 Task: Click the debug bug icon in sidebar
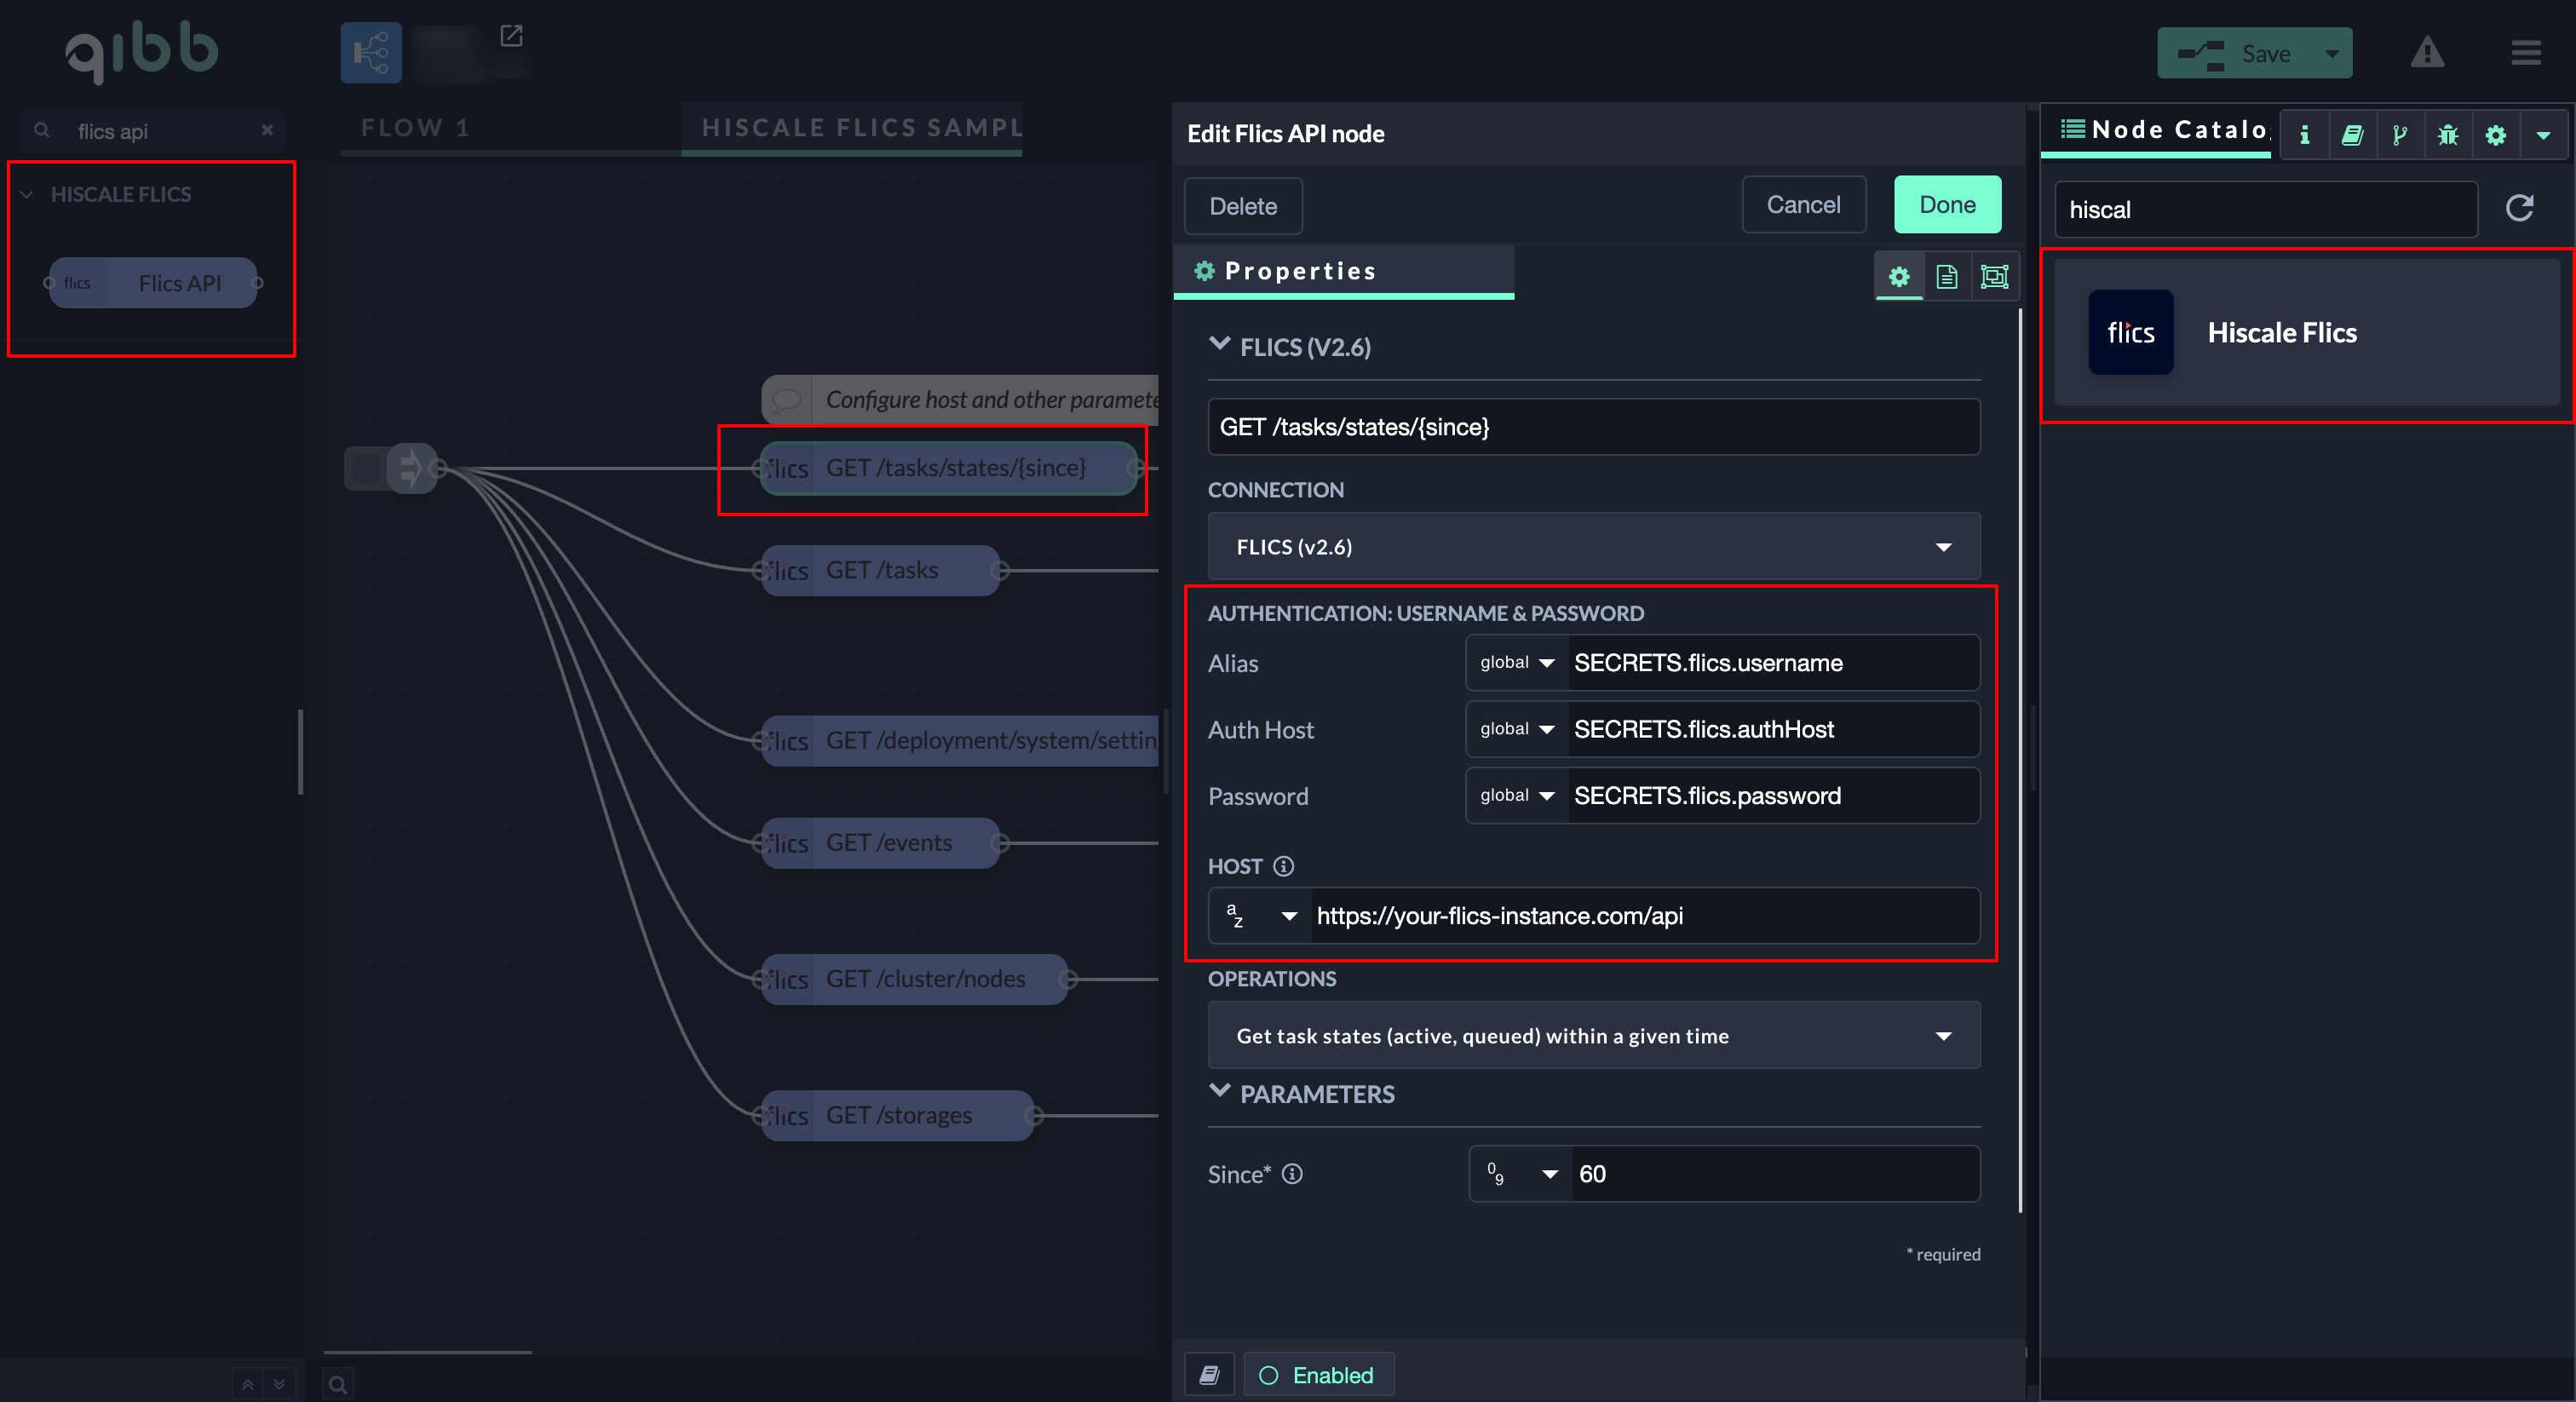point(2447,135)
